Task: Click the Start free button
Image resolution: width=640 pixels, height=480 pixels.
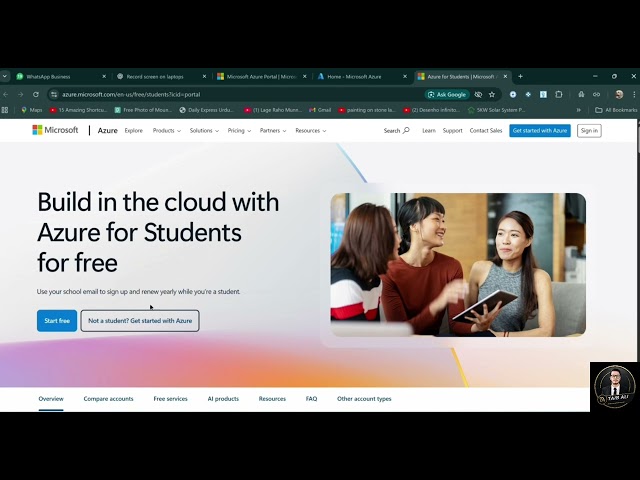Action: tap(57, 321)
